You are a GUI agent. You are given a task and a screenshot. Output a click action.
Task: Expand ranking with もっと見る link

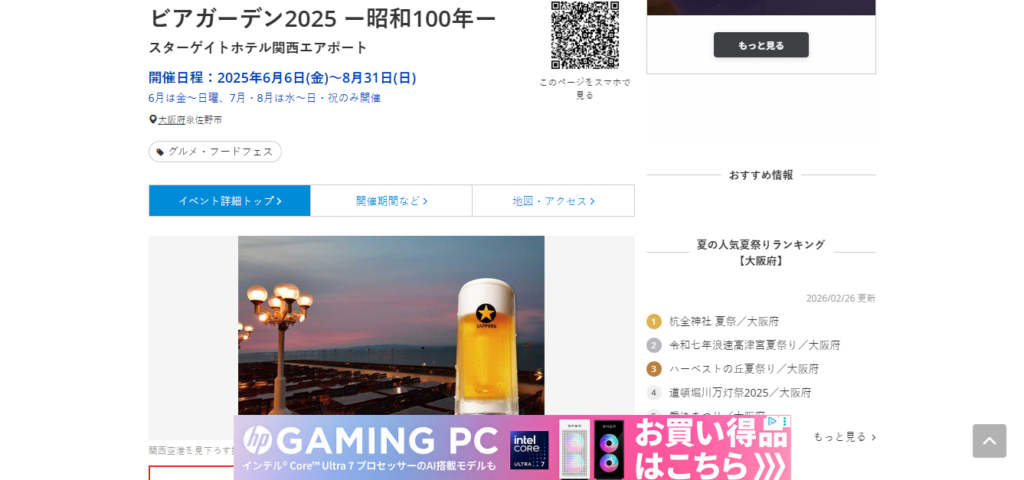pyautogui.click(x=844, y=437)
